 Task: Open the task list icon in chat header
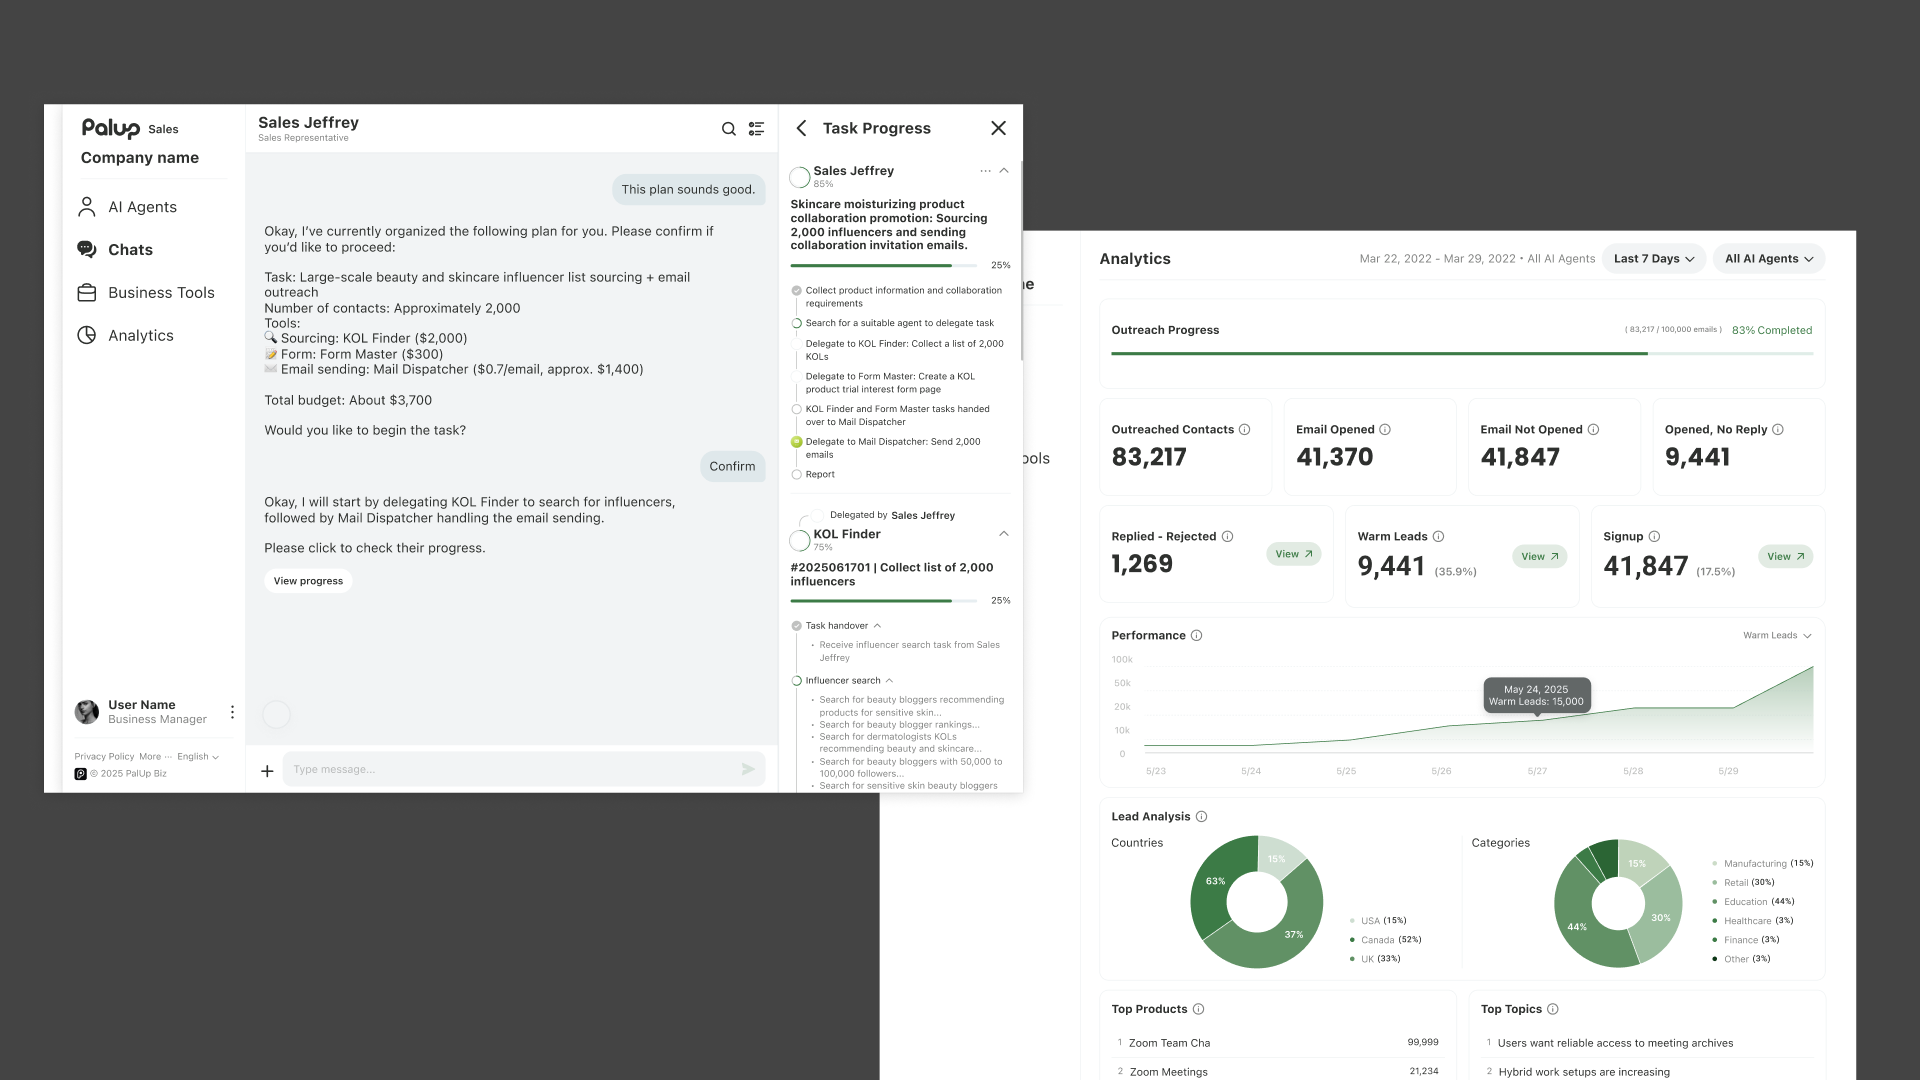(x=757, y=129)
